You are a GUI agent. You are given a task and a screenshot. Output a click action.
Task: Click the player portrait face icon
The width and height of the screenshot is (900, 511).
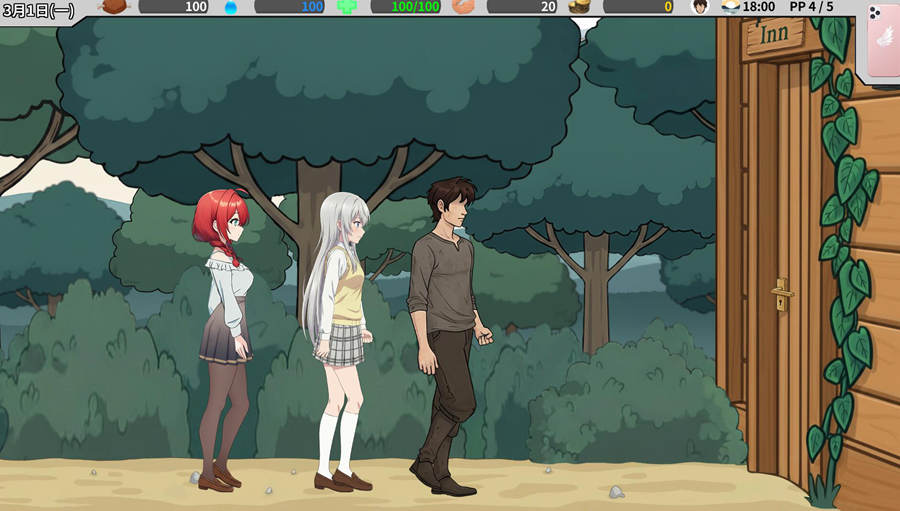tap(699, 7)
